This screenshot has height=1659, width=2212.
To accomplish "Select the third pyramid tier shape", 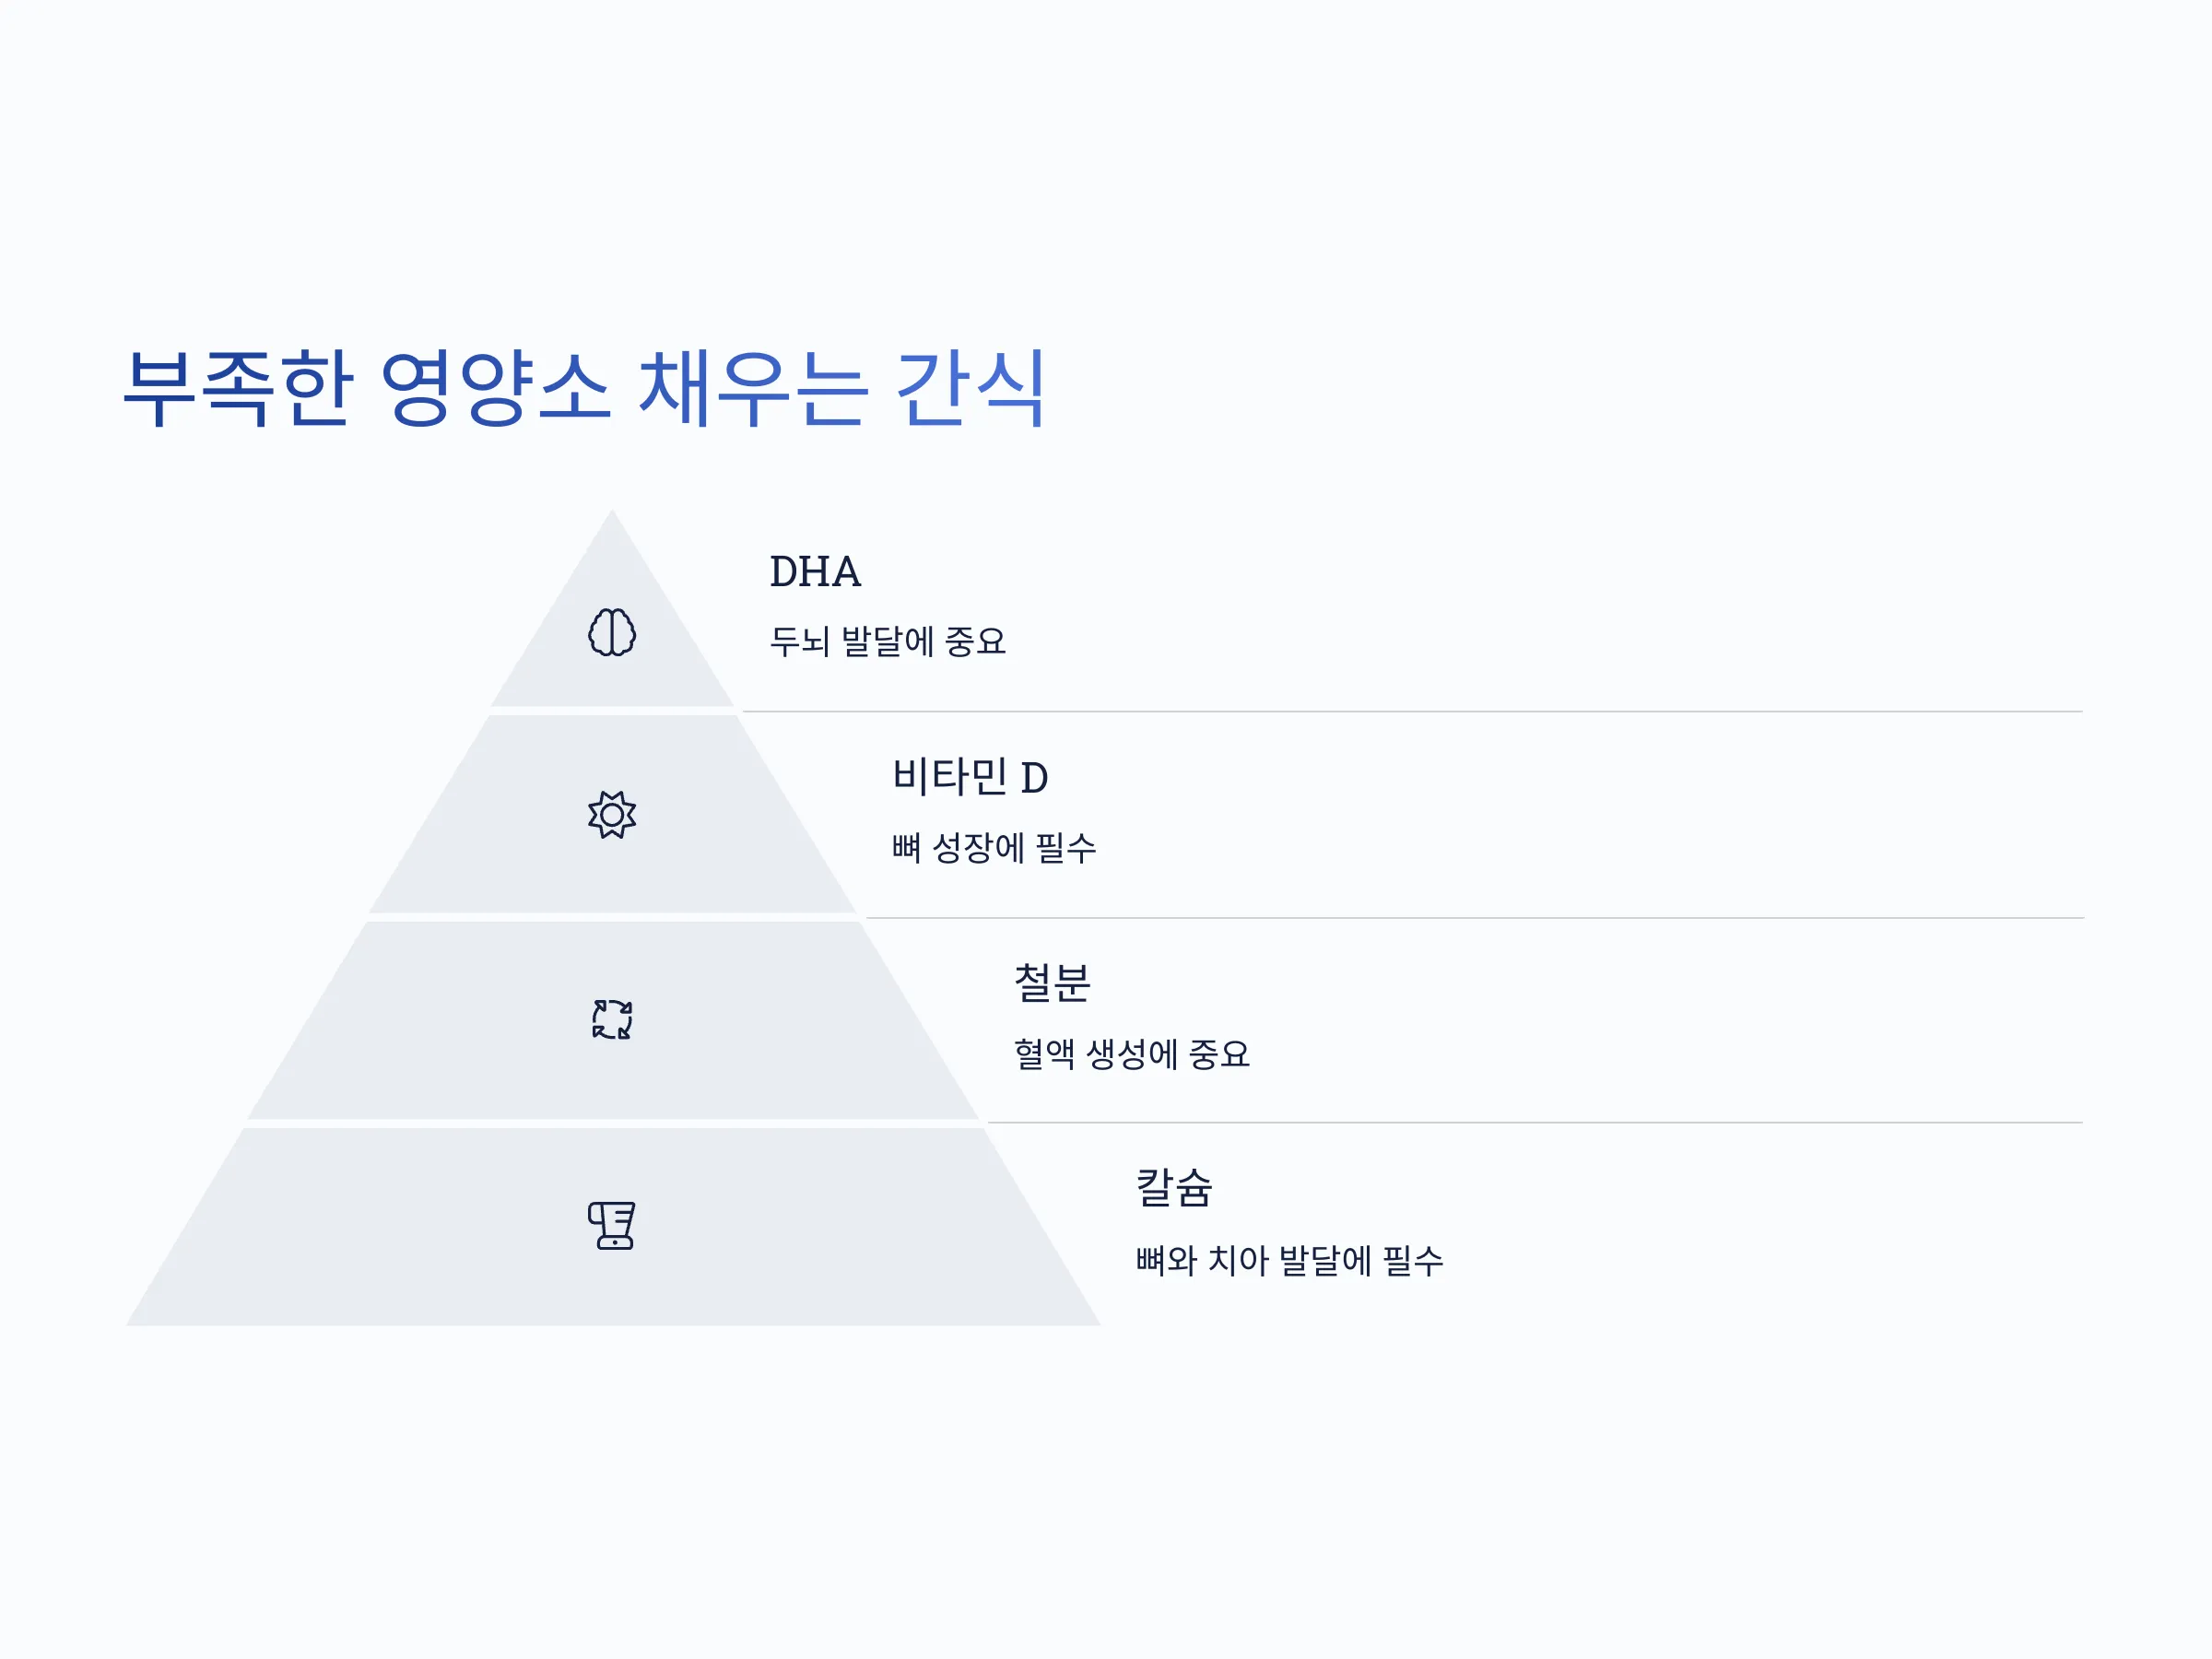I will coord(612,1020).
